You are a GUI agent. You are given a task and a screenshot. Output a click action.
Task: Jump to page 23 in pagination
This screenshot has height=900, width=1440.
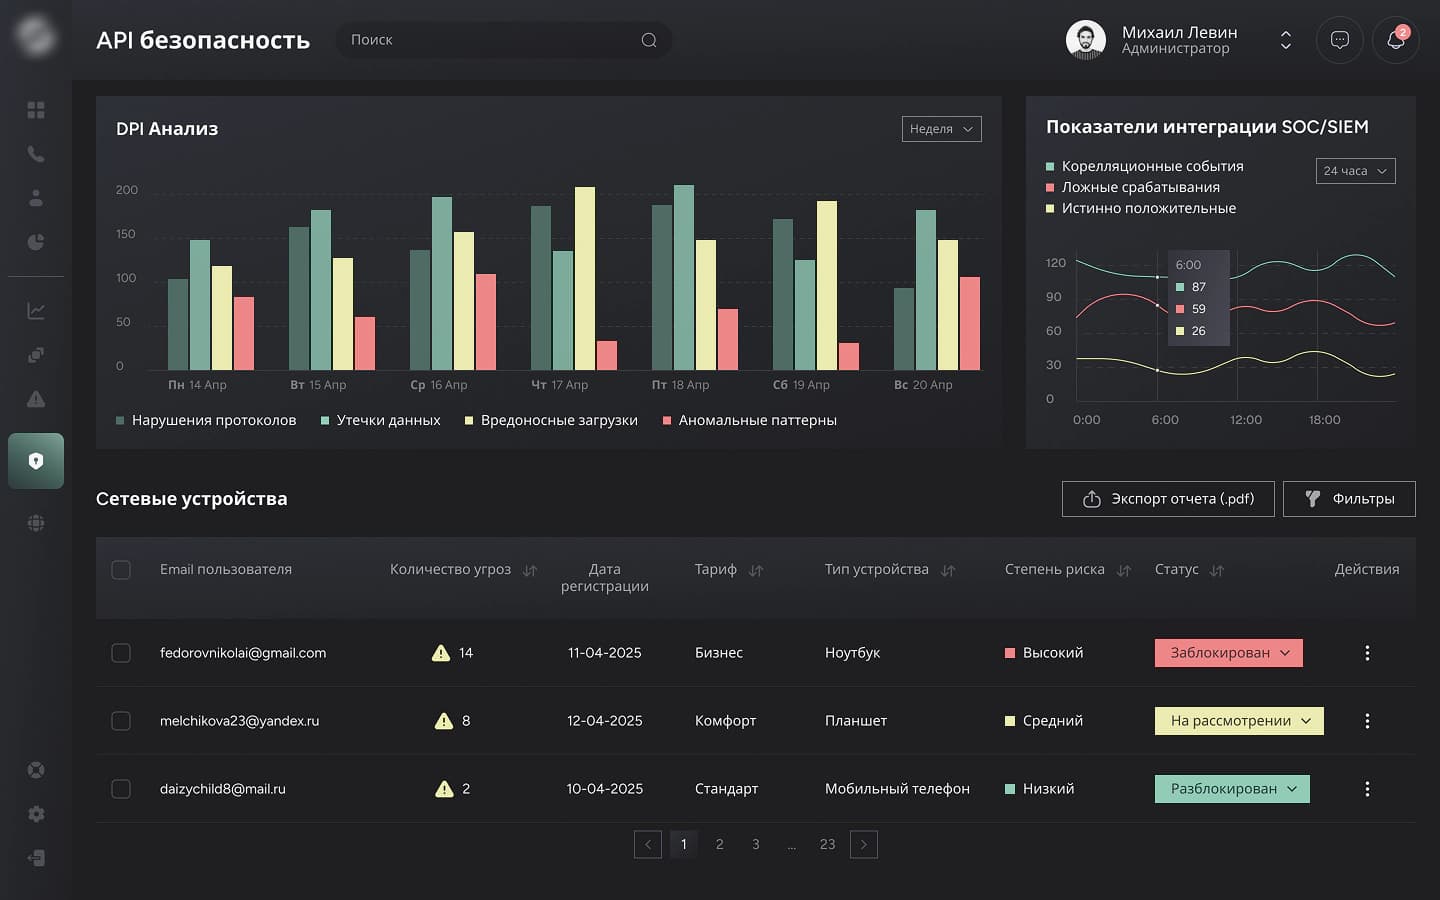(x=827, y=844)
